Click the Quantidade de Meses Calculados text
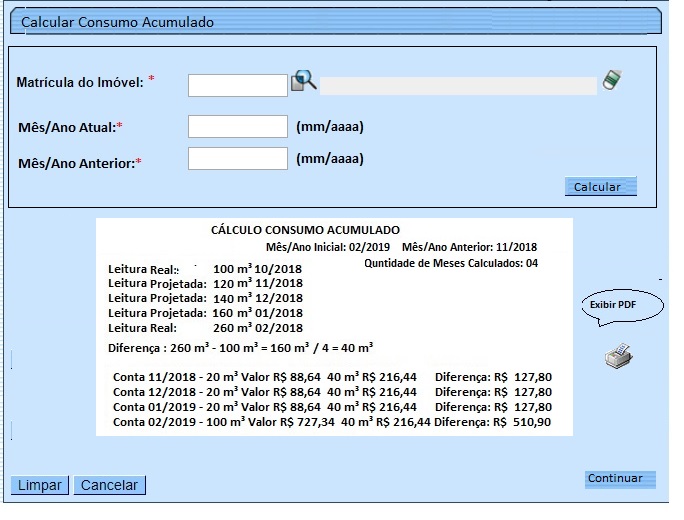684x520 pixels. coord(452,263)
